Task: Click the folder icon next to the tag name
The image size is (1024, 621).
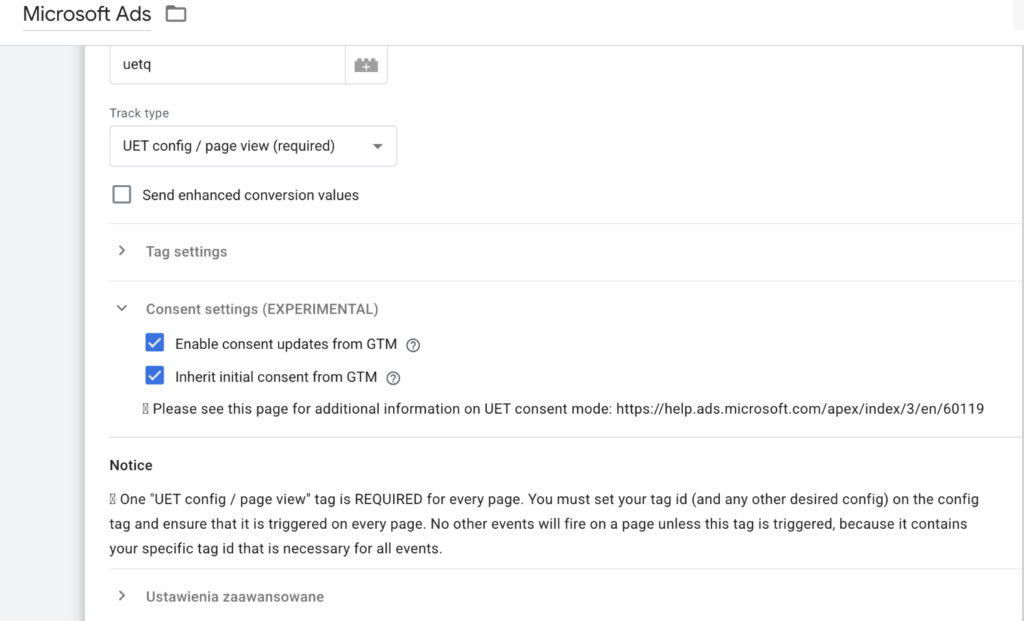Action: click(x=176, y=15)
